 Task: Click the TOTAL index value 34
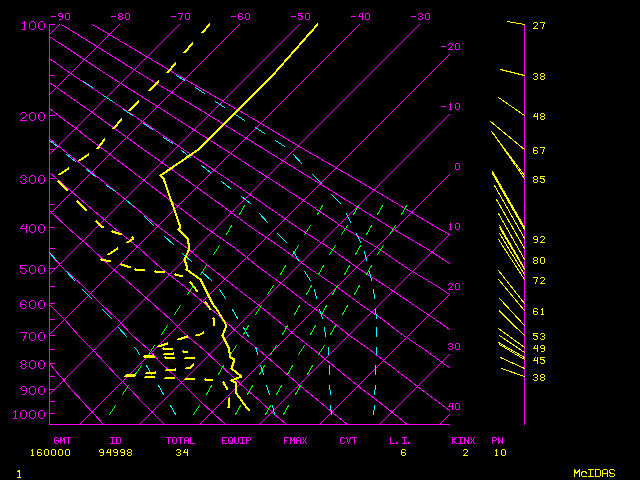tap(183, 452)
